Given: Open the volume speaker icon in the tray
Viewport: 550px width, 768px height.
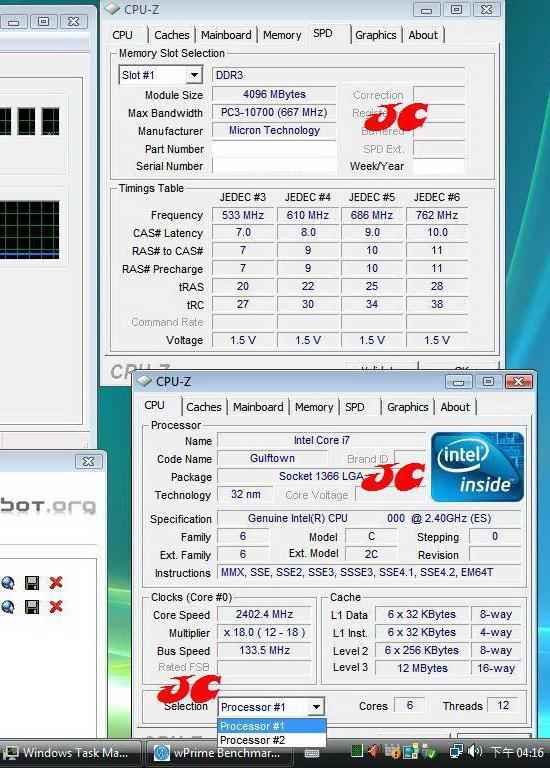Looking at the screenshot, I should pos(475,752).
